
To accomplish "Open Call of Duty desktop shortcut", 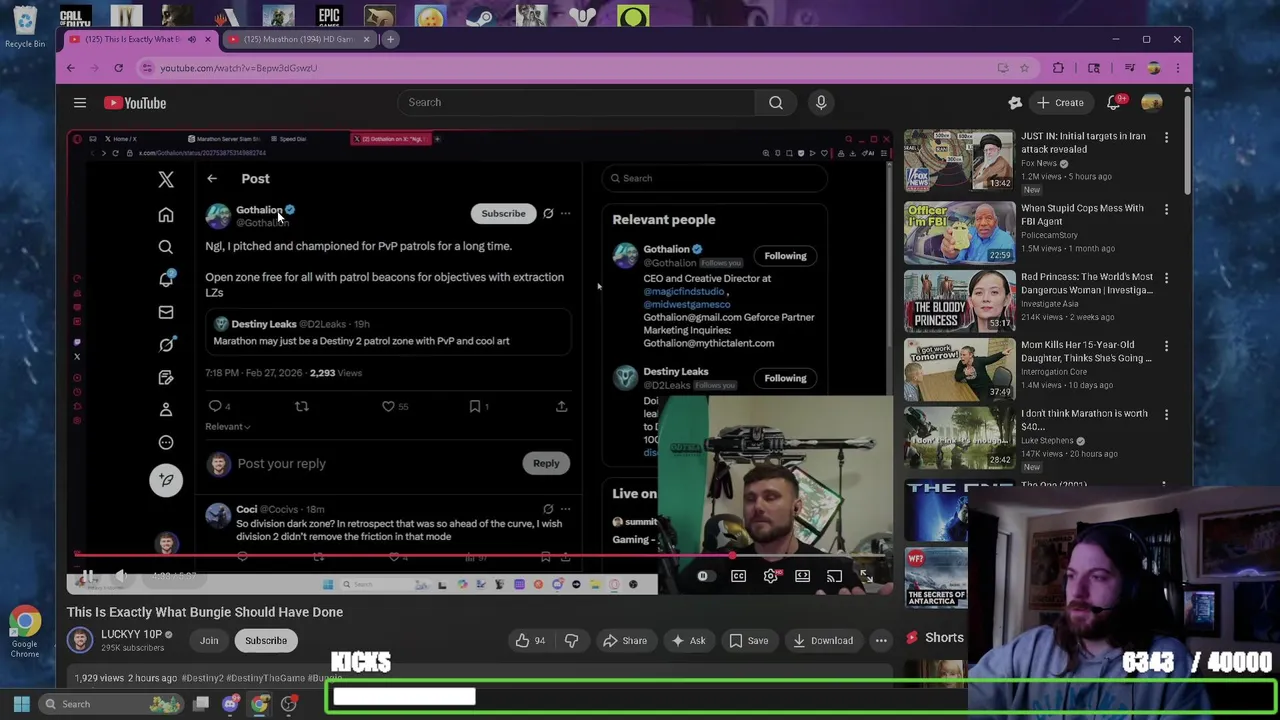I will [74, 15].
